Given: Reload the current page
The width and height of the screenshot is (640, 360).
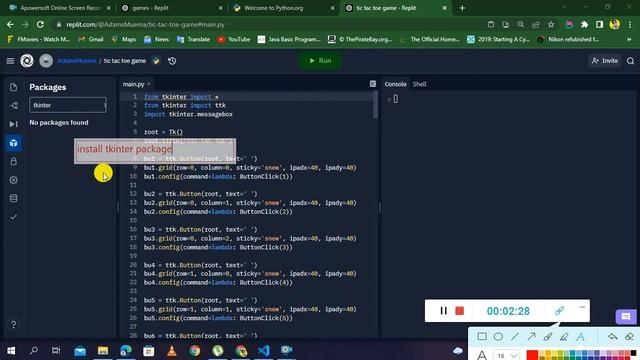Looking at the screenshot, I should pyautogui.click(x=40, y=24).
